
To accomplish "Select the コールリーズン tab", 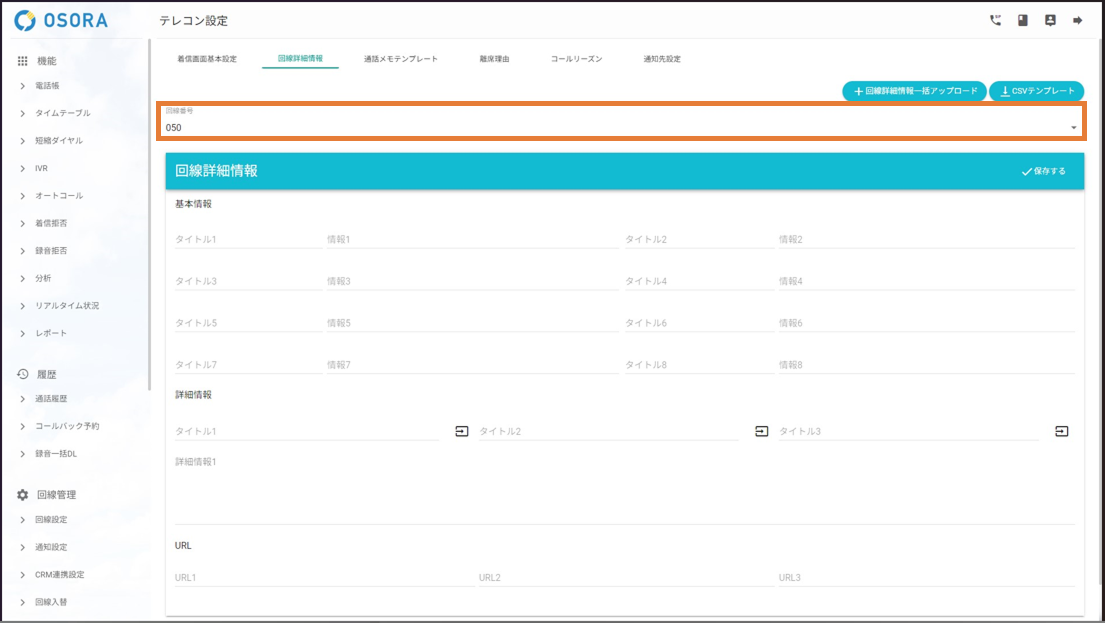I will point(576,59).
